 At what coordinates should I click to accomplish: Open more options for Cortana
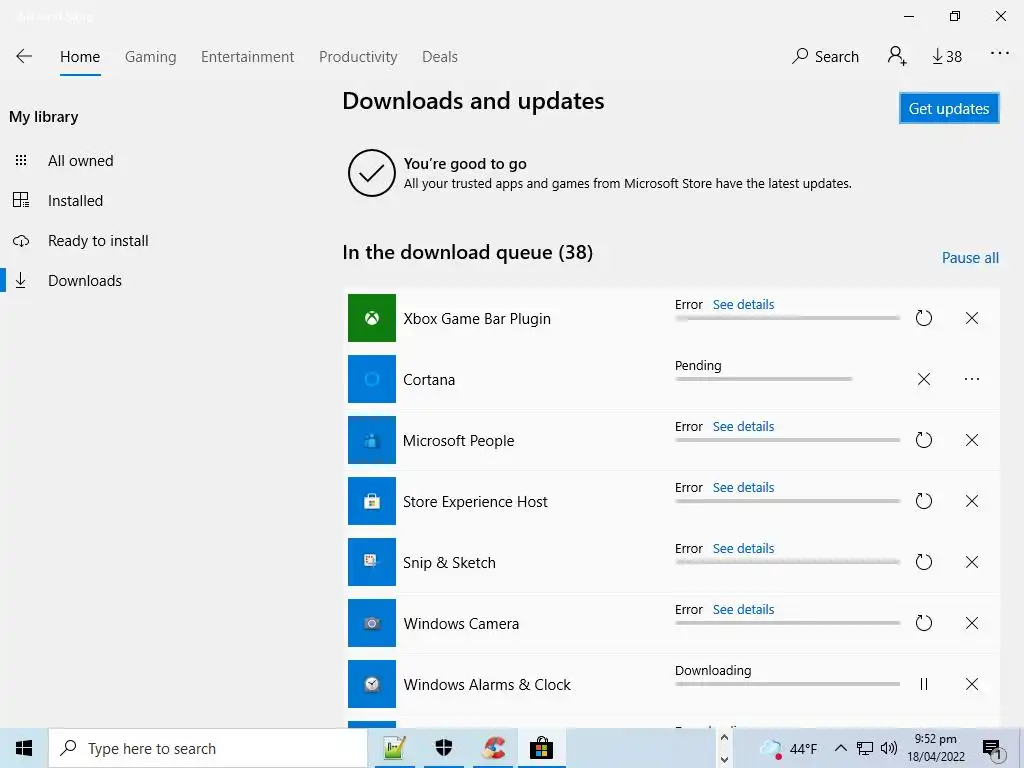coord(972,379)
